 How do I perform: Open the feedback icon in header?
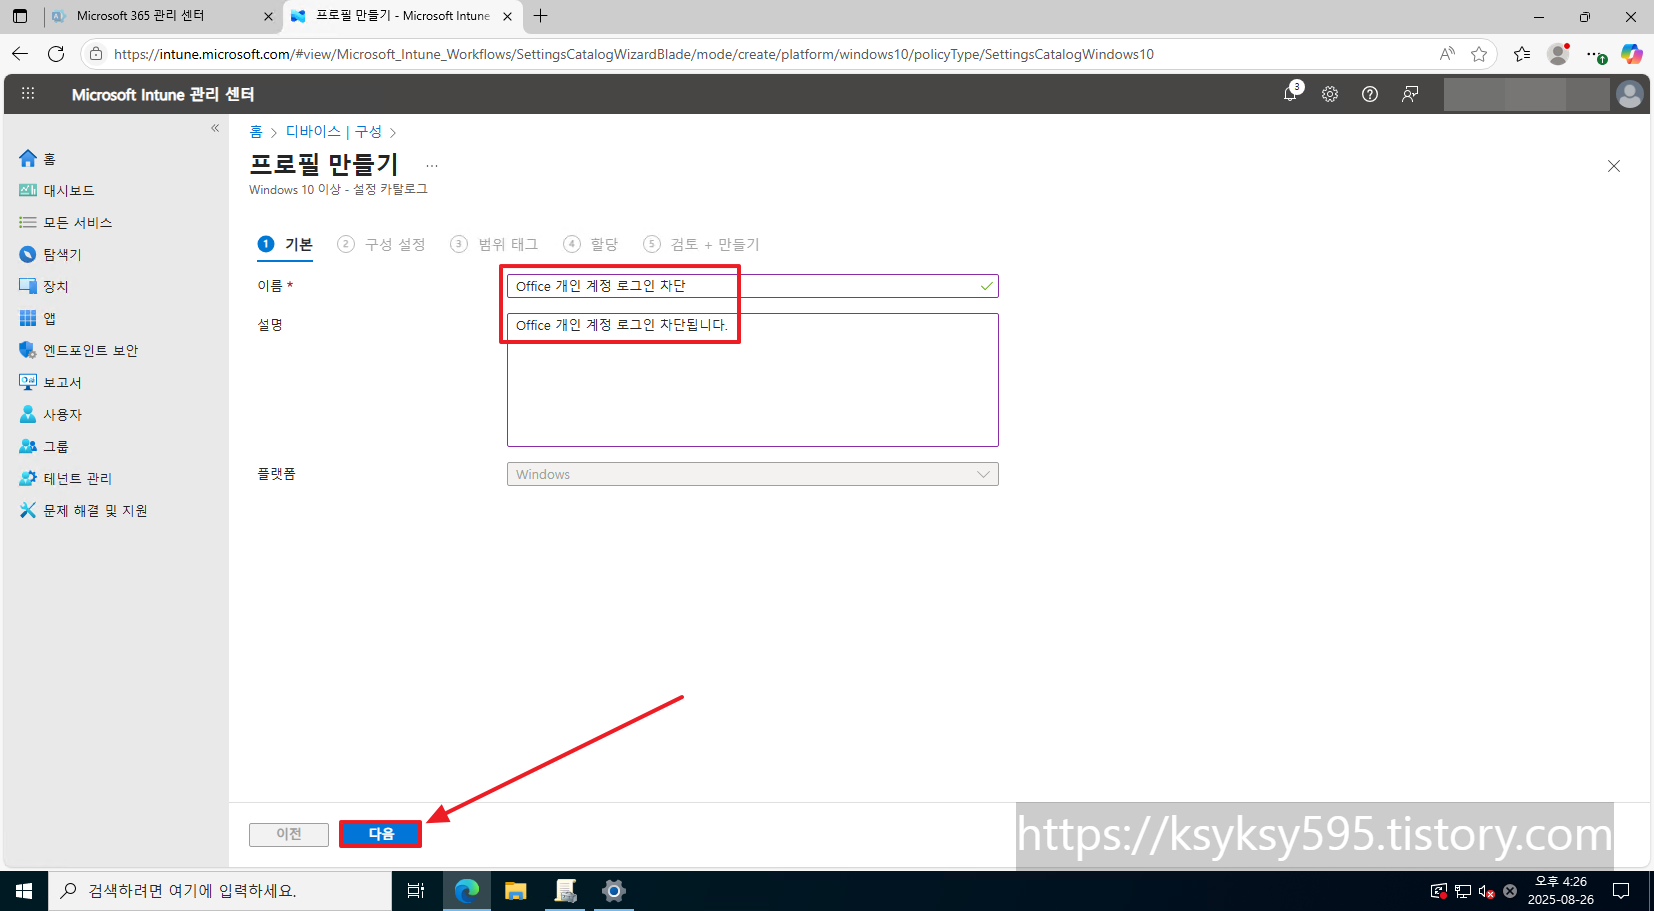tap(1410, 94)
